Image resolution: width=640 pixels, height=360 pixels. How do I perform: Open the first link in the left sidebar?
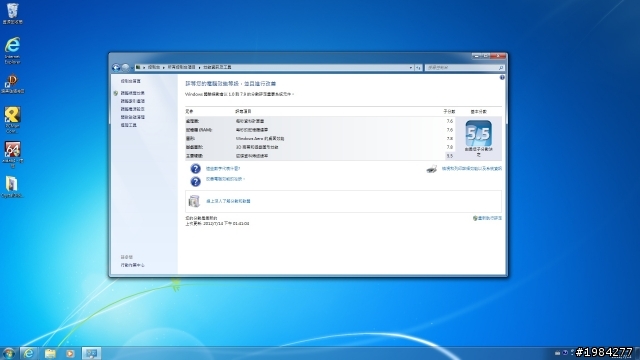click(131, 81)
